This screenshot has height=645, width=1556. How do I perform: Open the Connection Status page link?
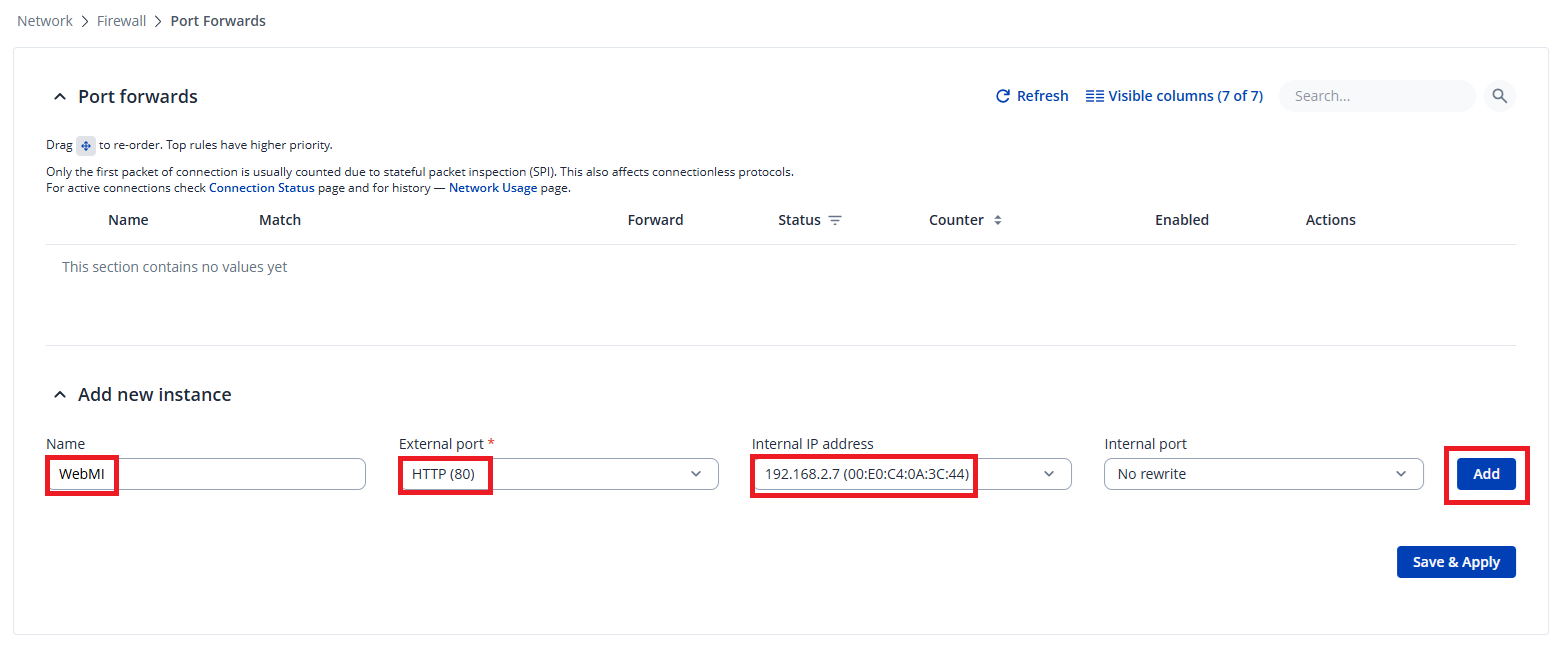(x=261, y=188)
